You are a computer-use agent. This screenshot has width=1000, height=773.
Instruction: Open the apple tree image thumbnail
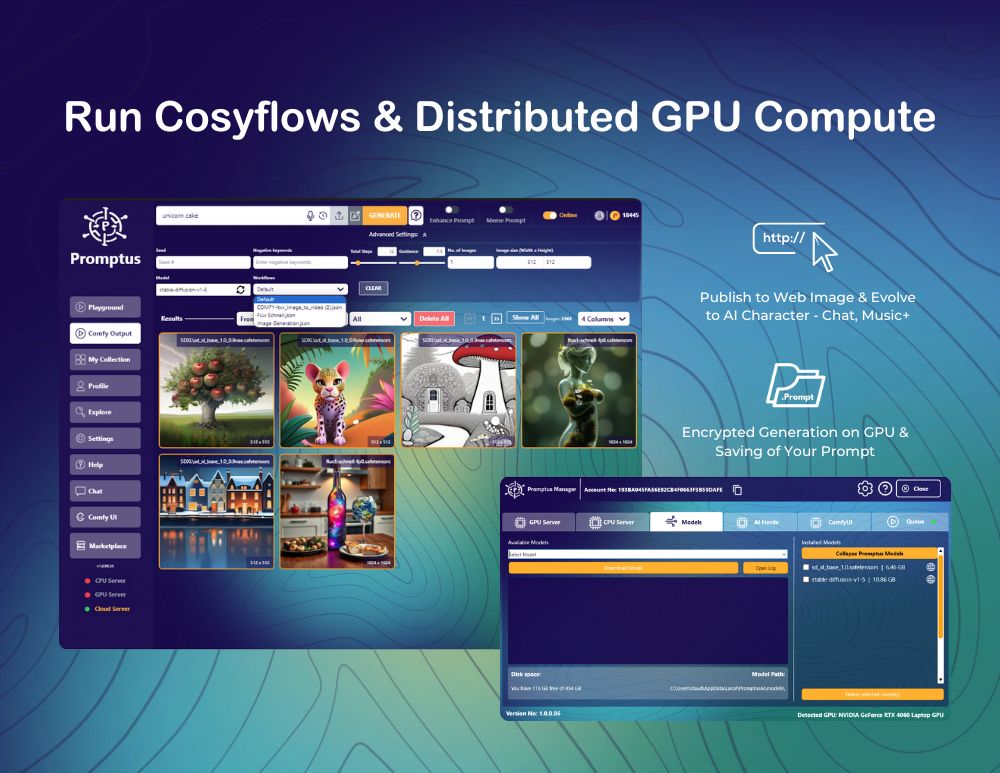click(x=216, y=390)
